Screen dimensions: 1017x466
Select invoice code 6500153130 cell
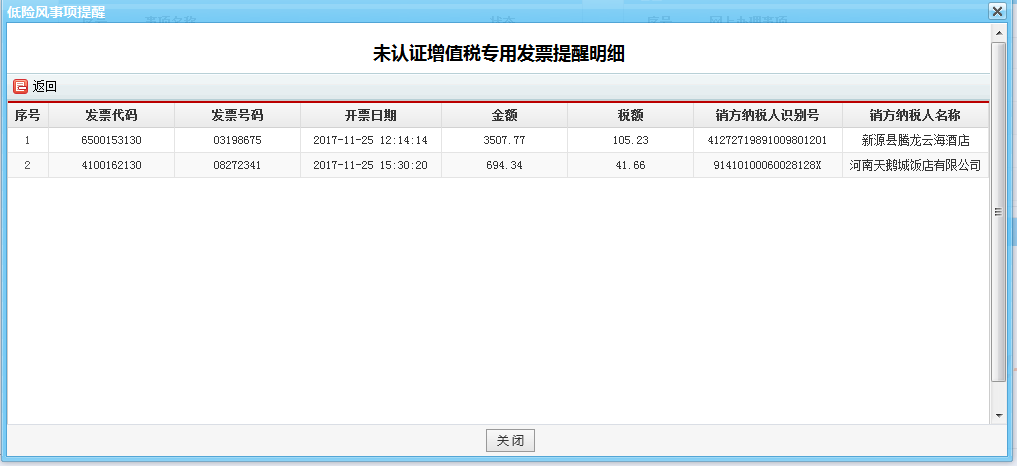(111, 140)
